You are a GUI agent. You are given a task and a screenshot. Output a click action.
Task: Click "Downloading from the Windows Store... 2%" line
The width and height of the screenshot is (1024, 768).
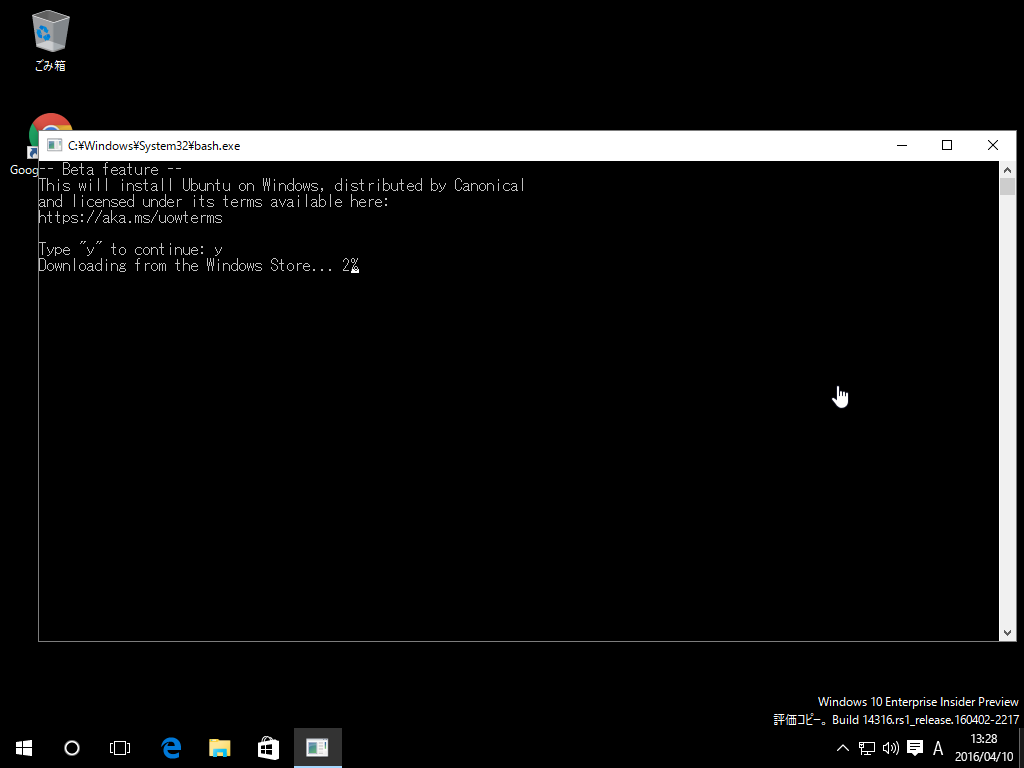[x=199, y=265]
